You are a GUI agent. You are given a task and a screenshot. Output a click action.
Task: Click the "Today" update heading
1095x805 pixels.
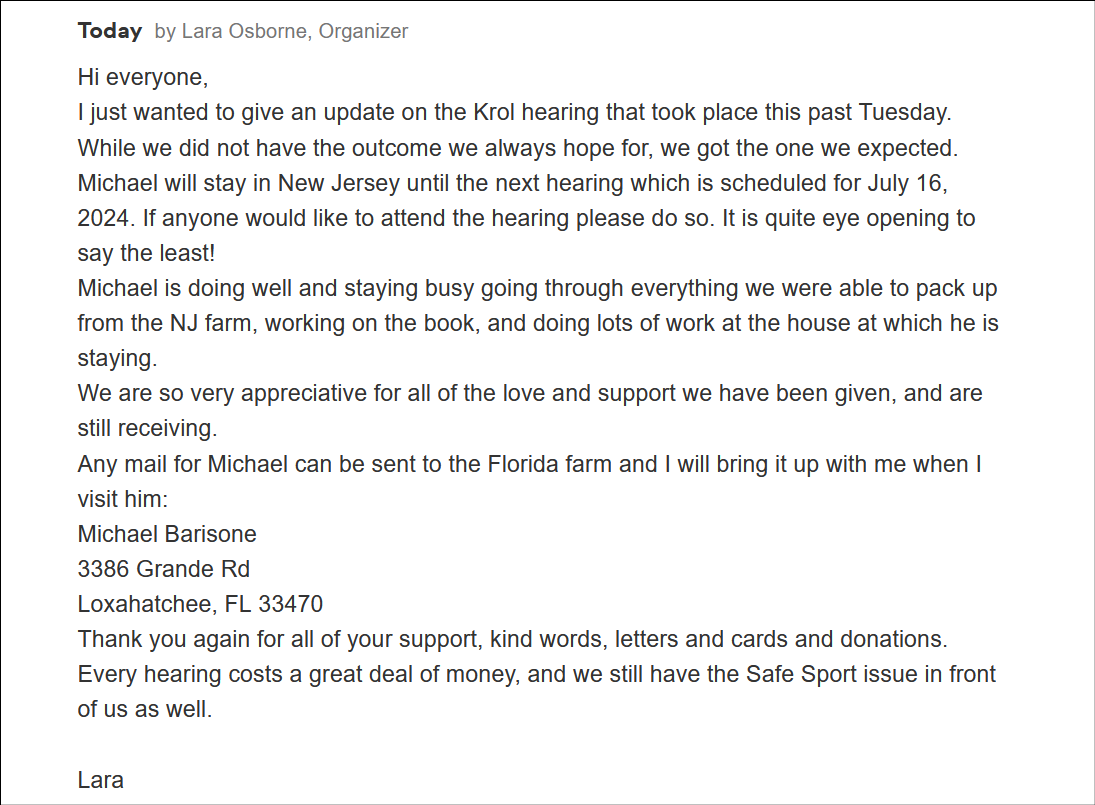tap(110, 31)
